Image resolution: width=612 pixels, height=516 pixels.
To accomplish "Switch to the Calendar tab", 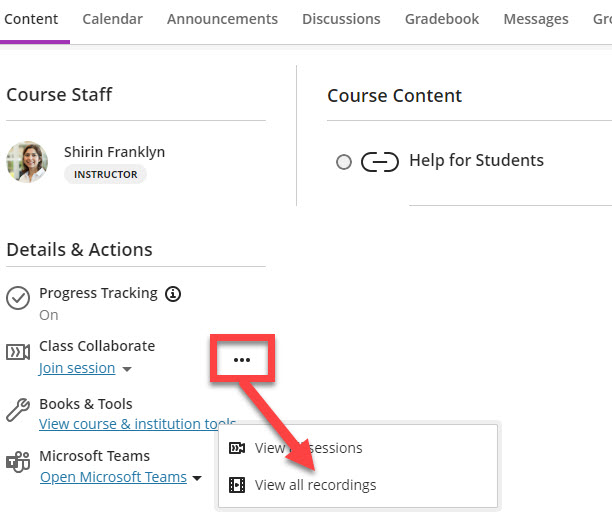I will click(112, 19).
